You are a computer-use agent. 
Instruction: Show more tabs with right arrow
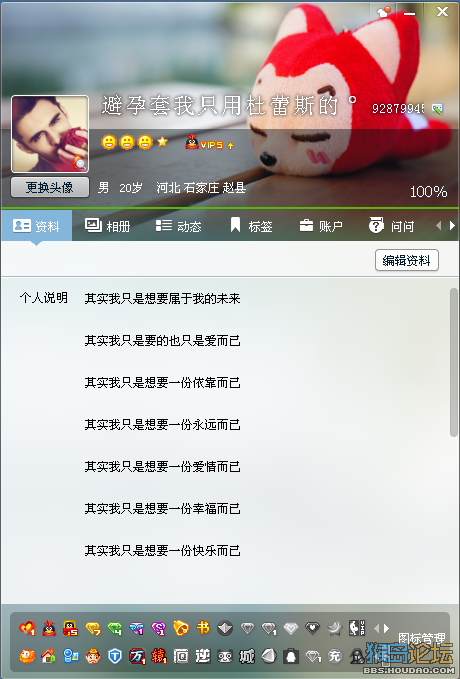[x=452, y=226]
